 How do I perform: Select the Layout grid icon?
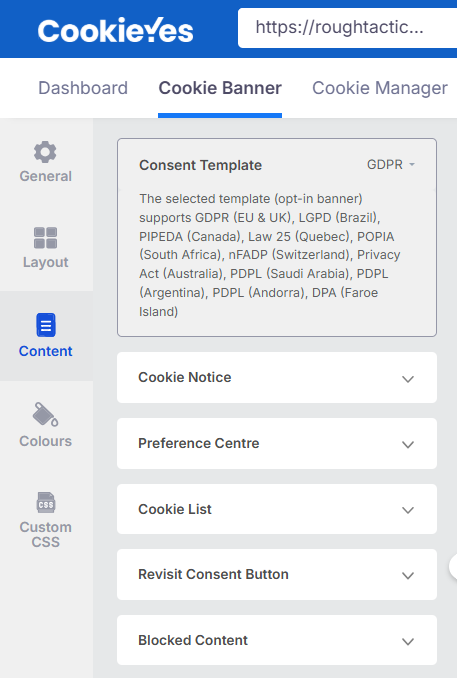coord(45,238)
